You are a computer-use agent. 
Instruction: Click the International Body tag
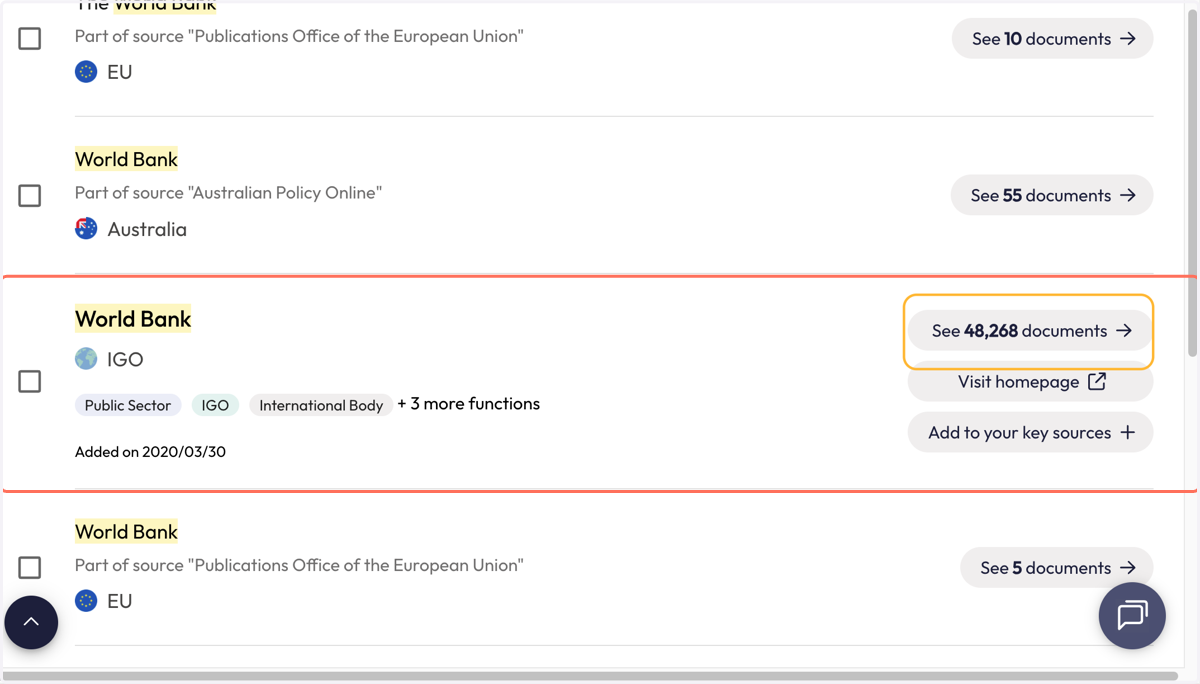tap(321, 405)
